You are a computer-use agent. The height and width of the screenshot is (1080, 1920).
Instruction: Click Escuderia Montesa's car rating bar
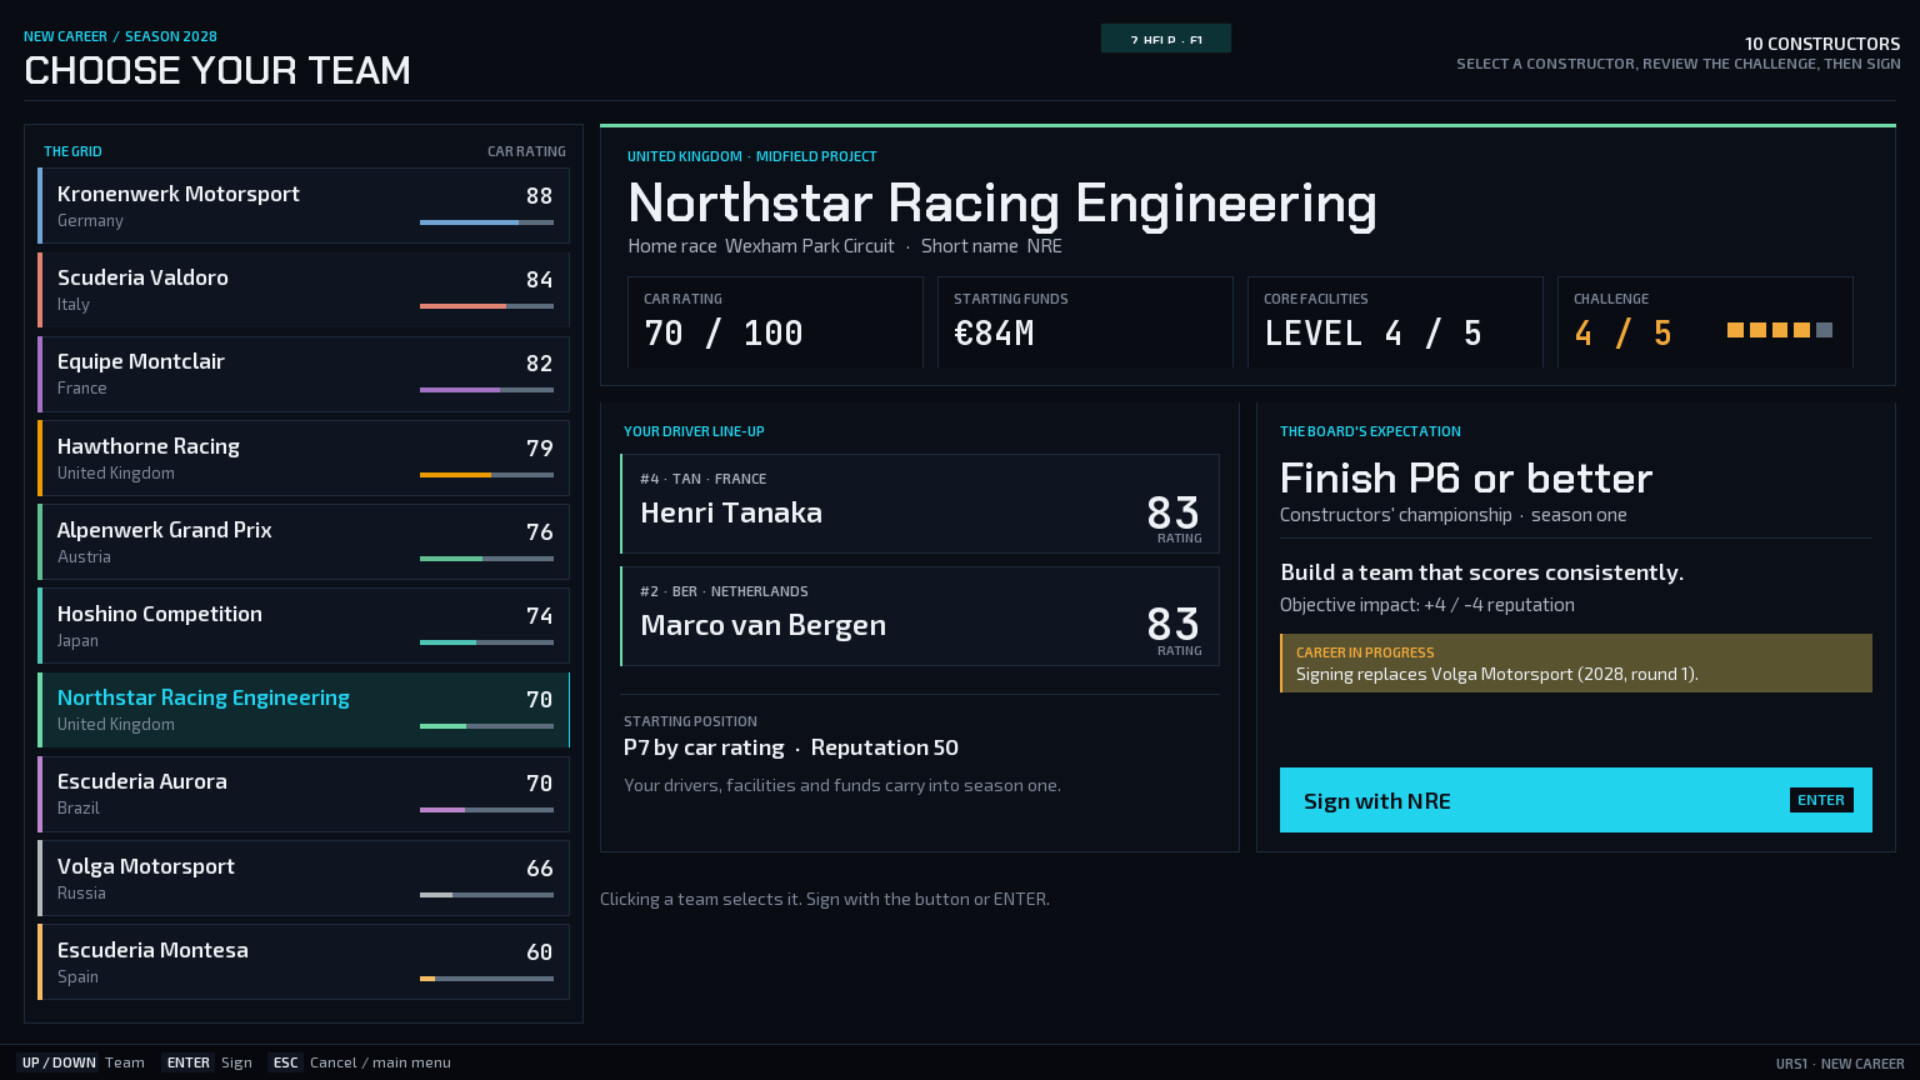pos(487,978)
